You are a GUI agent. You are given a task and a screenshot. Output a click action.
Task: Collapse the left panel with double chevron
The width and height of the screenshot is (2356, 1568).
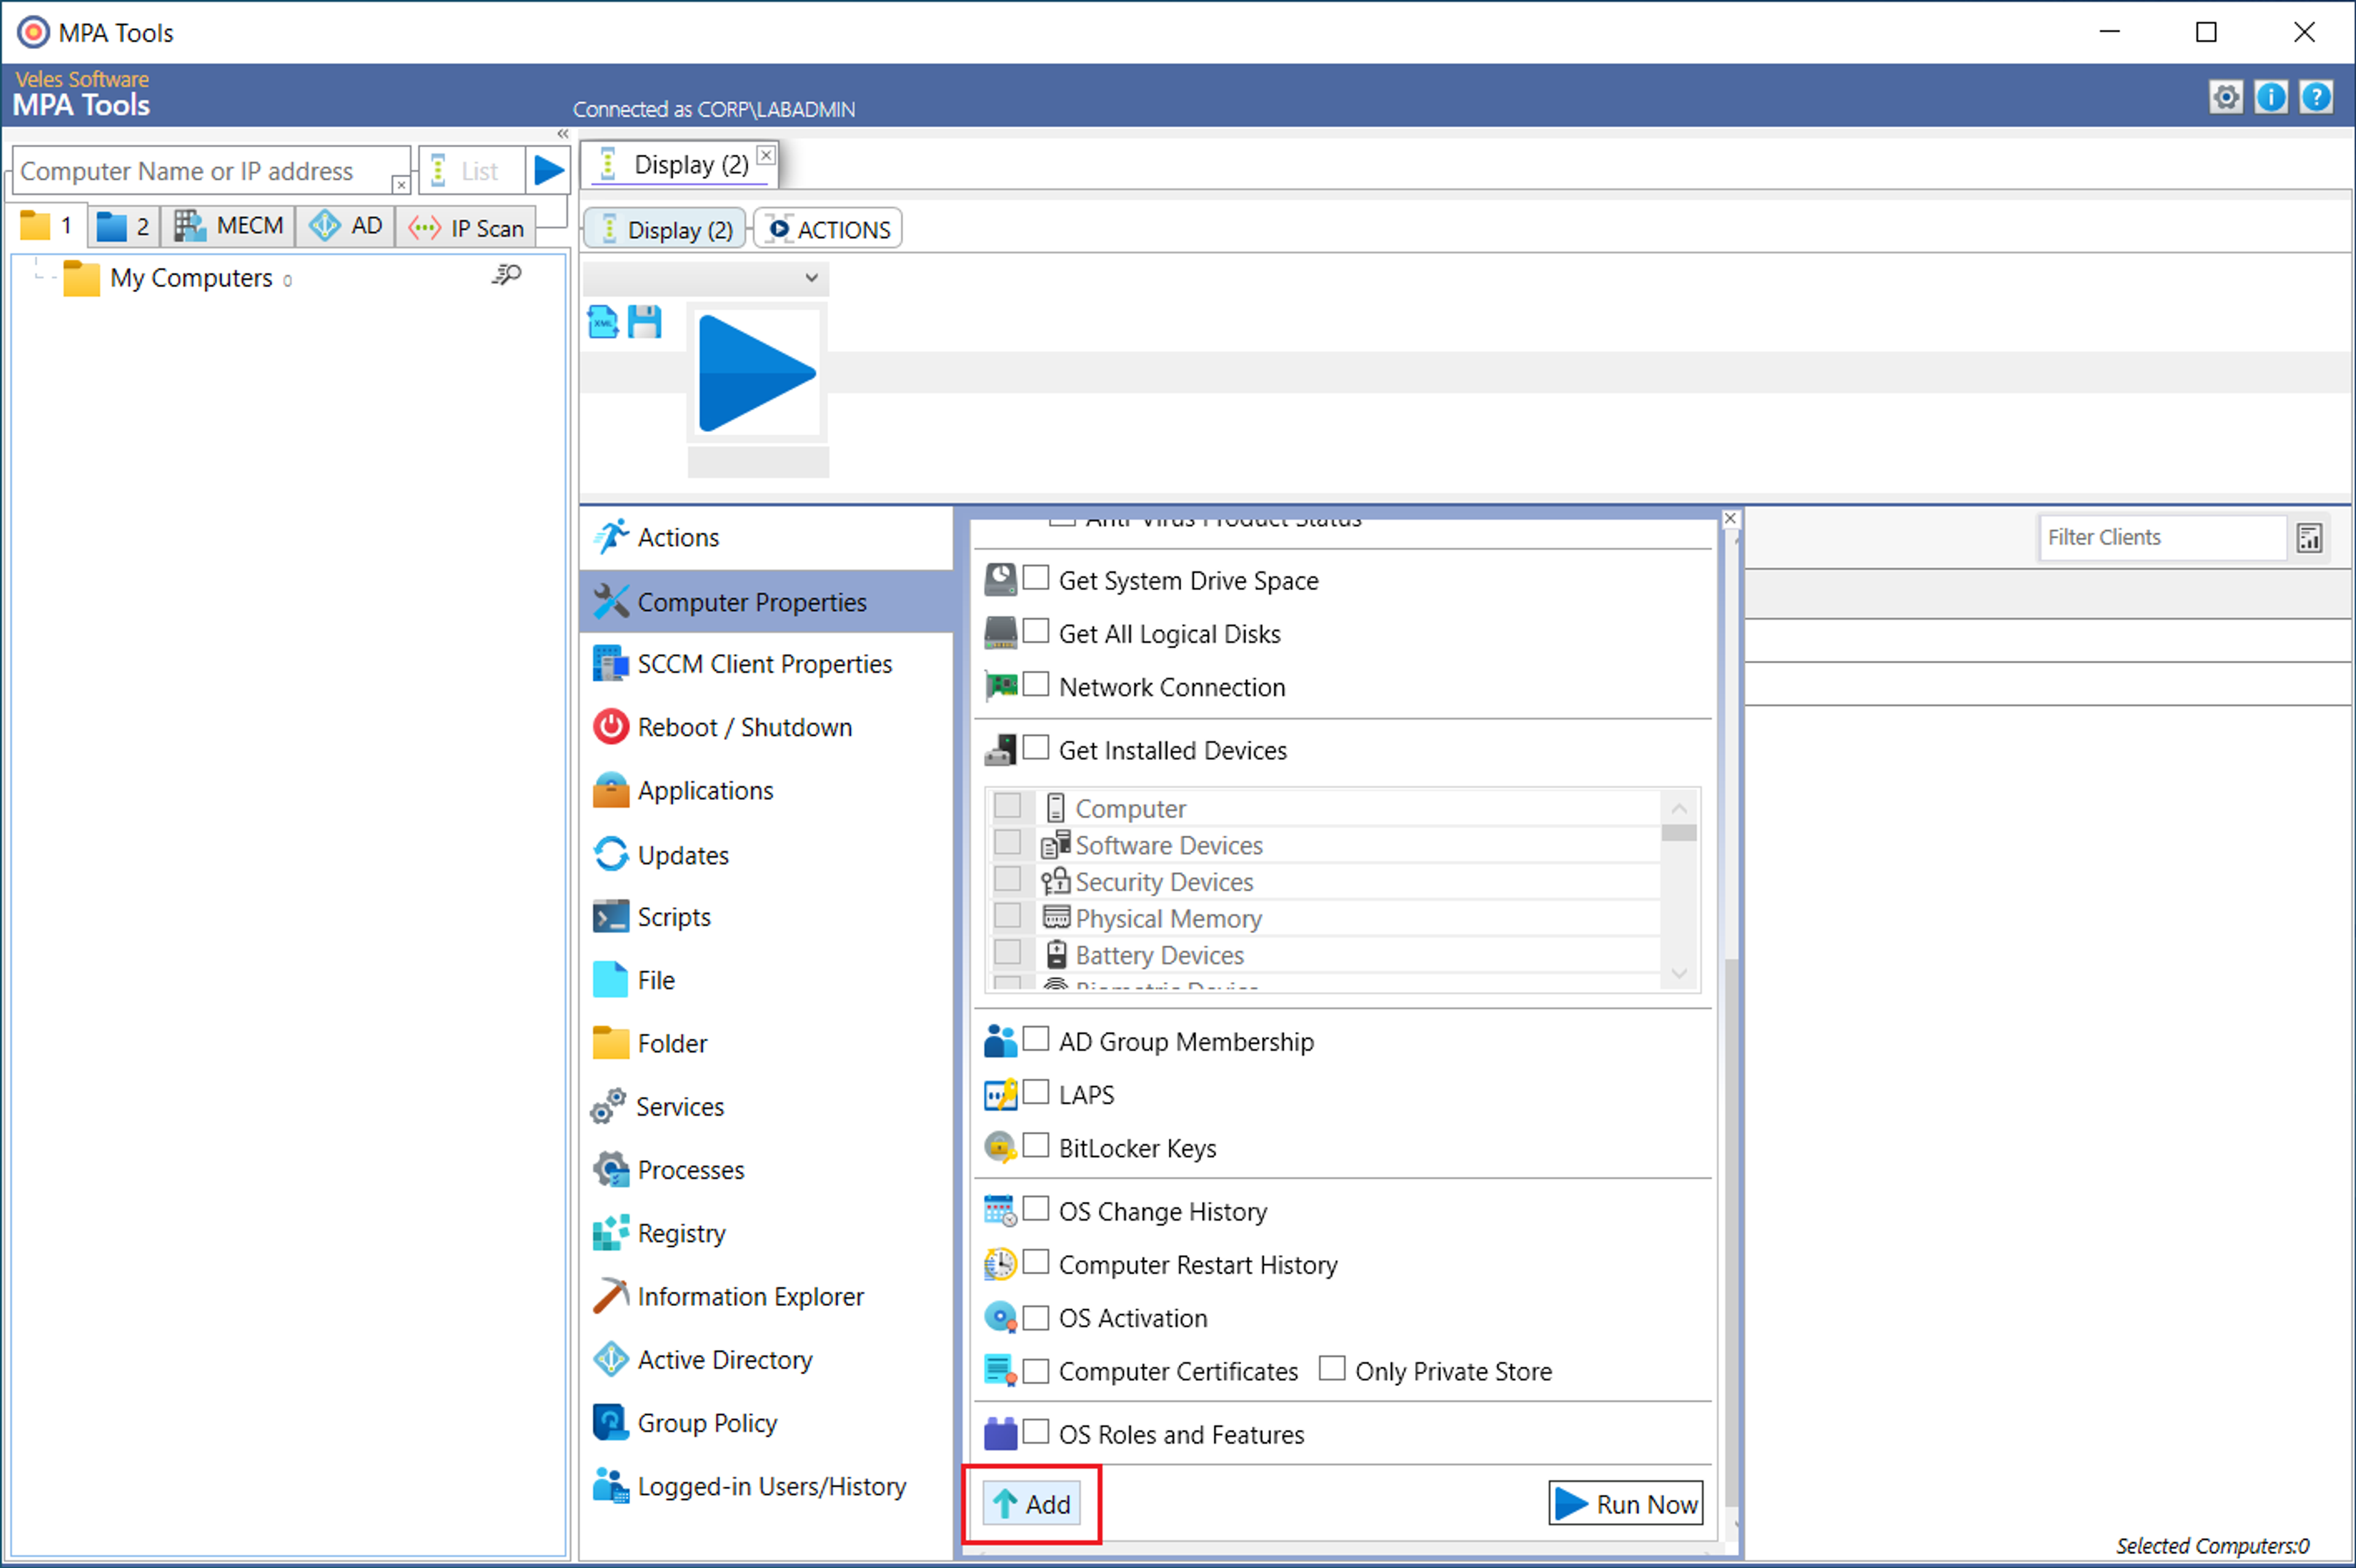point(563,134)
